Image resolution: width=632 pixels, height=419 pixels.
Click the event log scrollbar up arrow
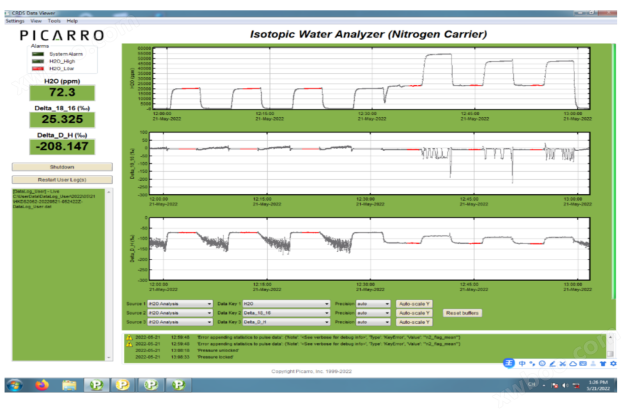click(x=610, y=337)
